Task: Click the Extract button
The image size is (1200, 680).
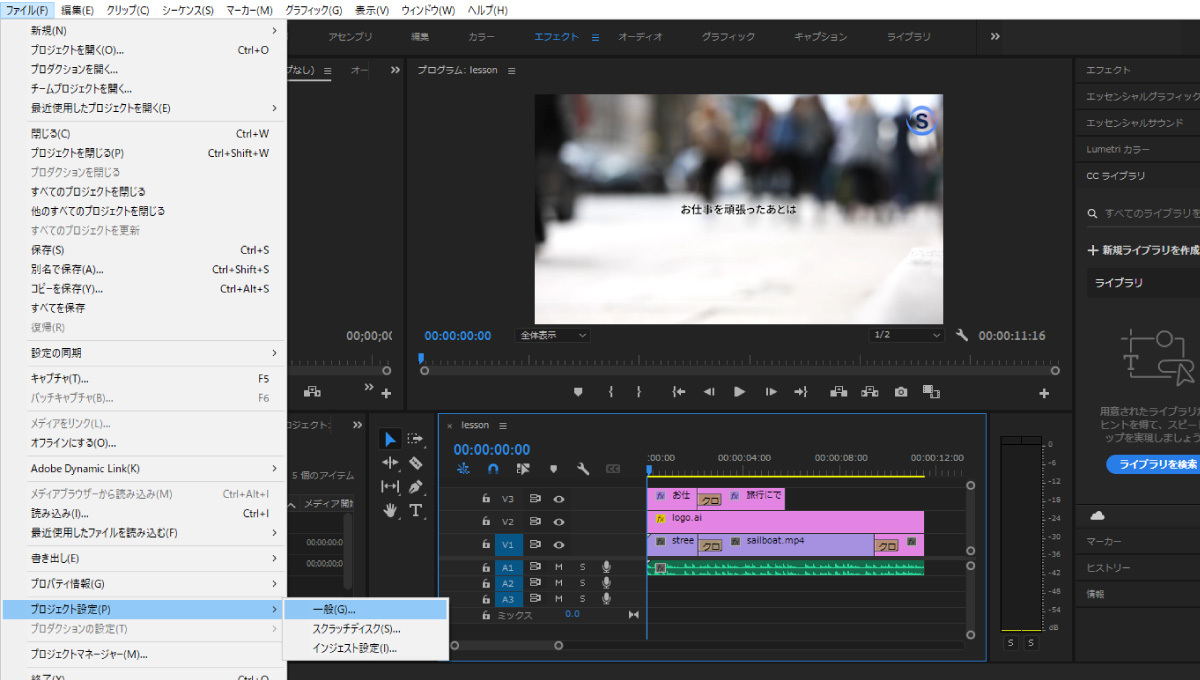Action: (x=870, y=392)
